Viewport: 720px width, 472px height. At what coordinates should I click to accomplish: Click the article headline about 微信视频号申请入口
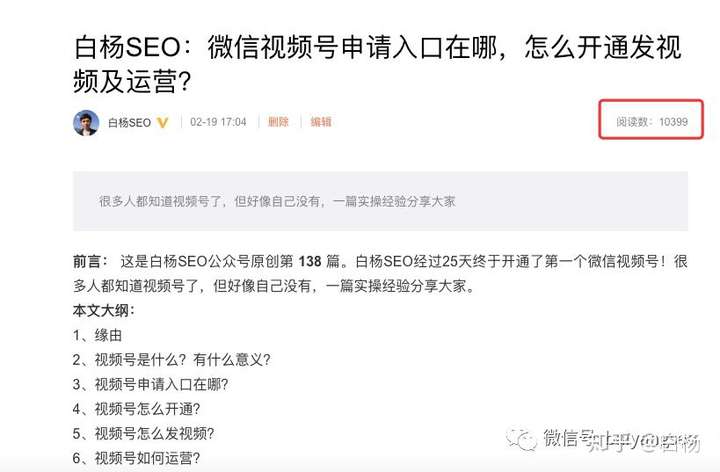pos(377,64)
